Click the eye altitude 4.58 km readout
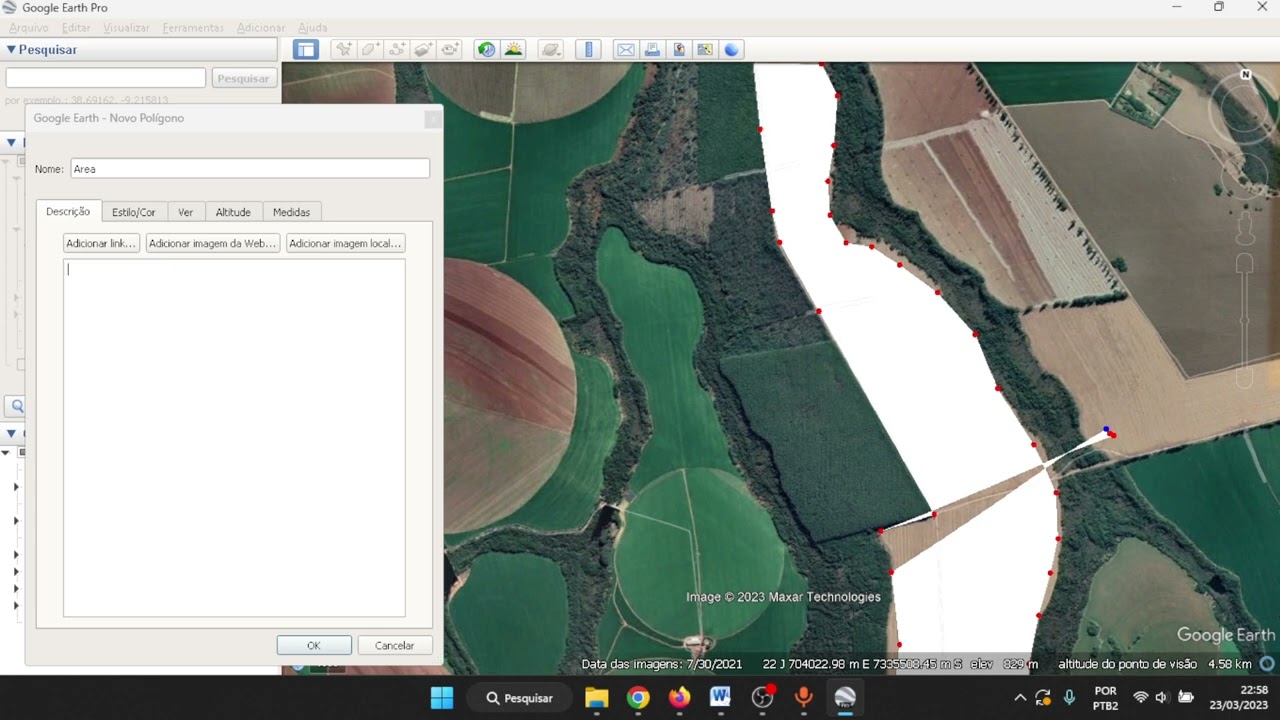The height and width of the screenshot is (720, 1280). (x=1154, y=664)
